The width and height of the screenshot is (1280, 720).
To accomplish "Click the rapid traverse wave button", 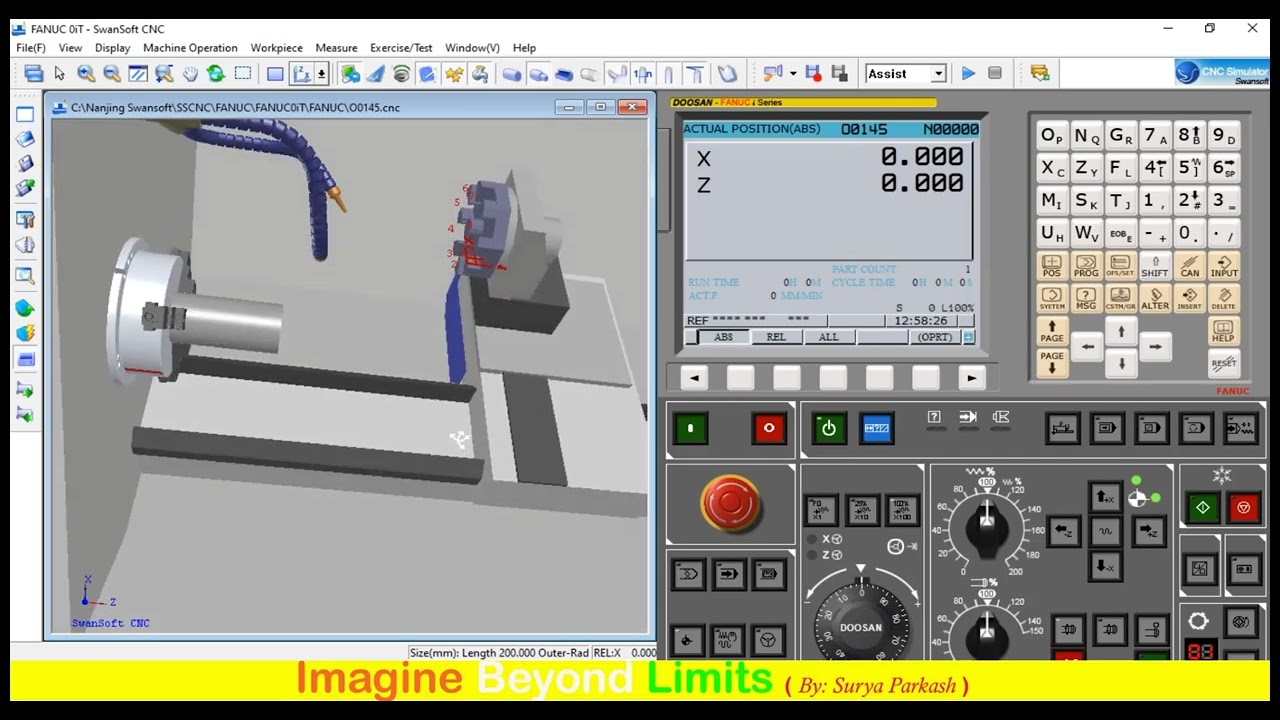I will coord(1105,531).
